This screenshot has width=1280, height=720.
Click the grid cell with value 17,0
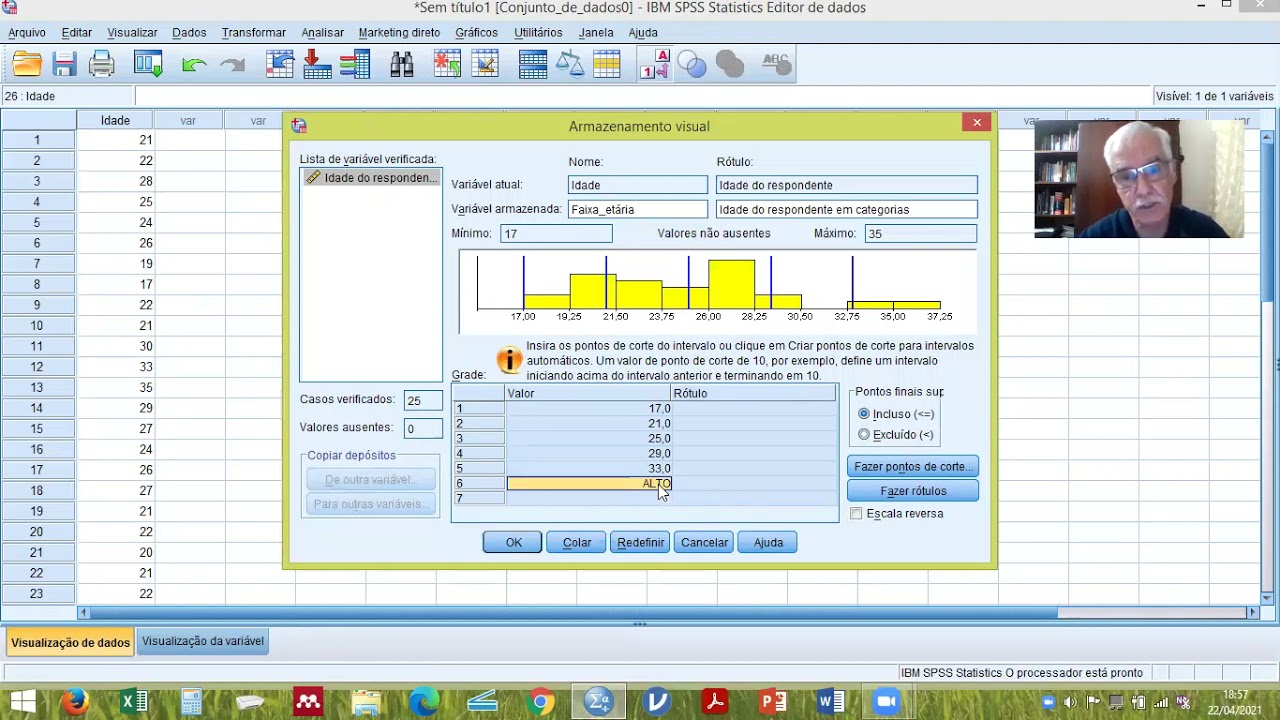click(588, 408)
